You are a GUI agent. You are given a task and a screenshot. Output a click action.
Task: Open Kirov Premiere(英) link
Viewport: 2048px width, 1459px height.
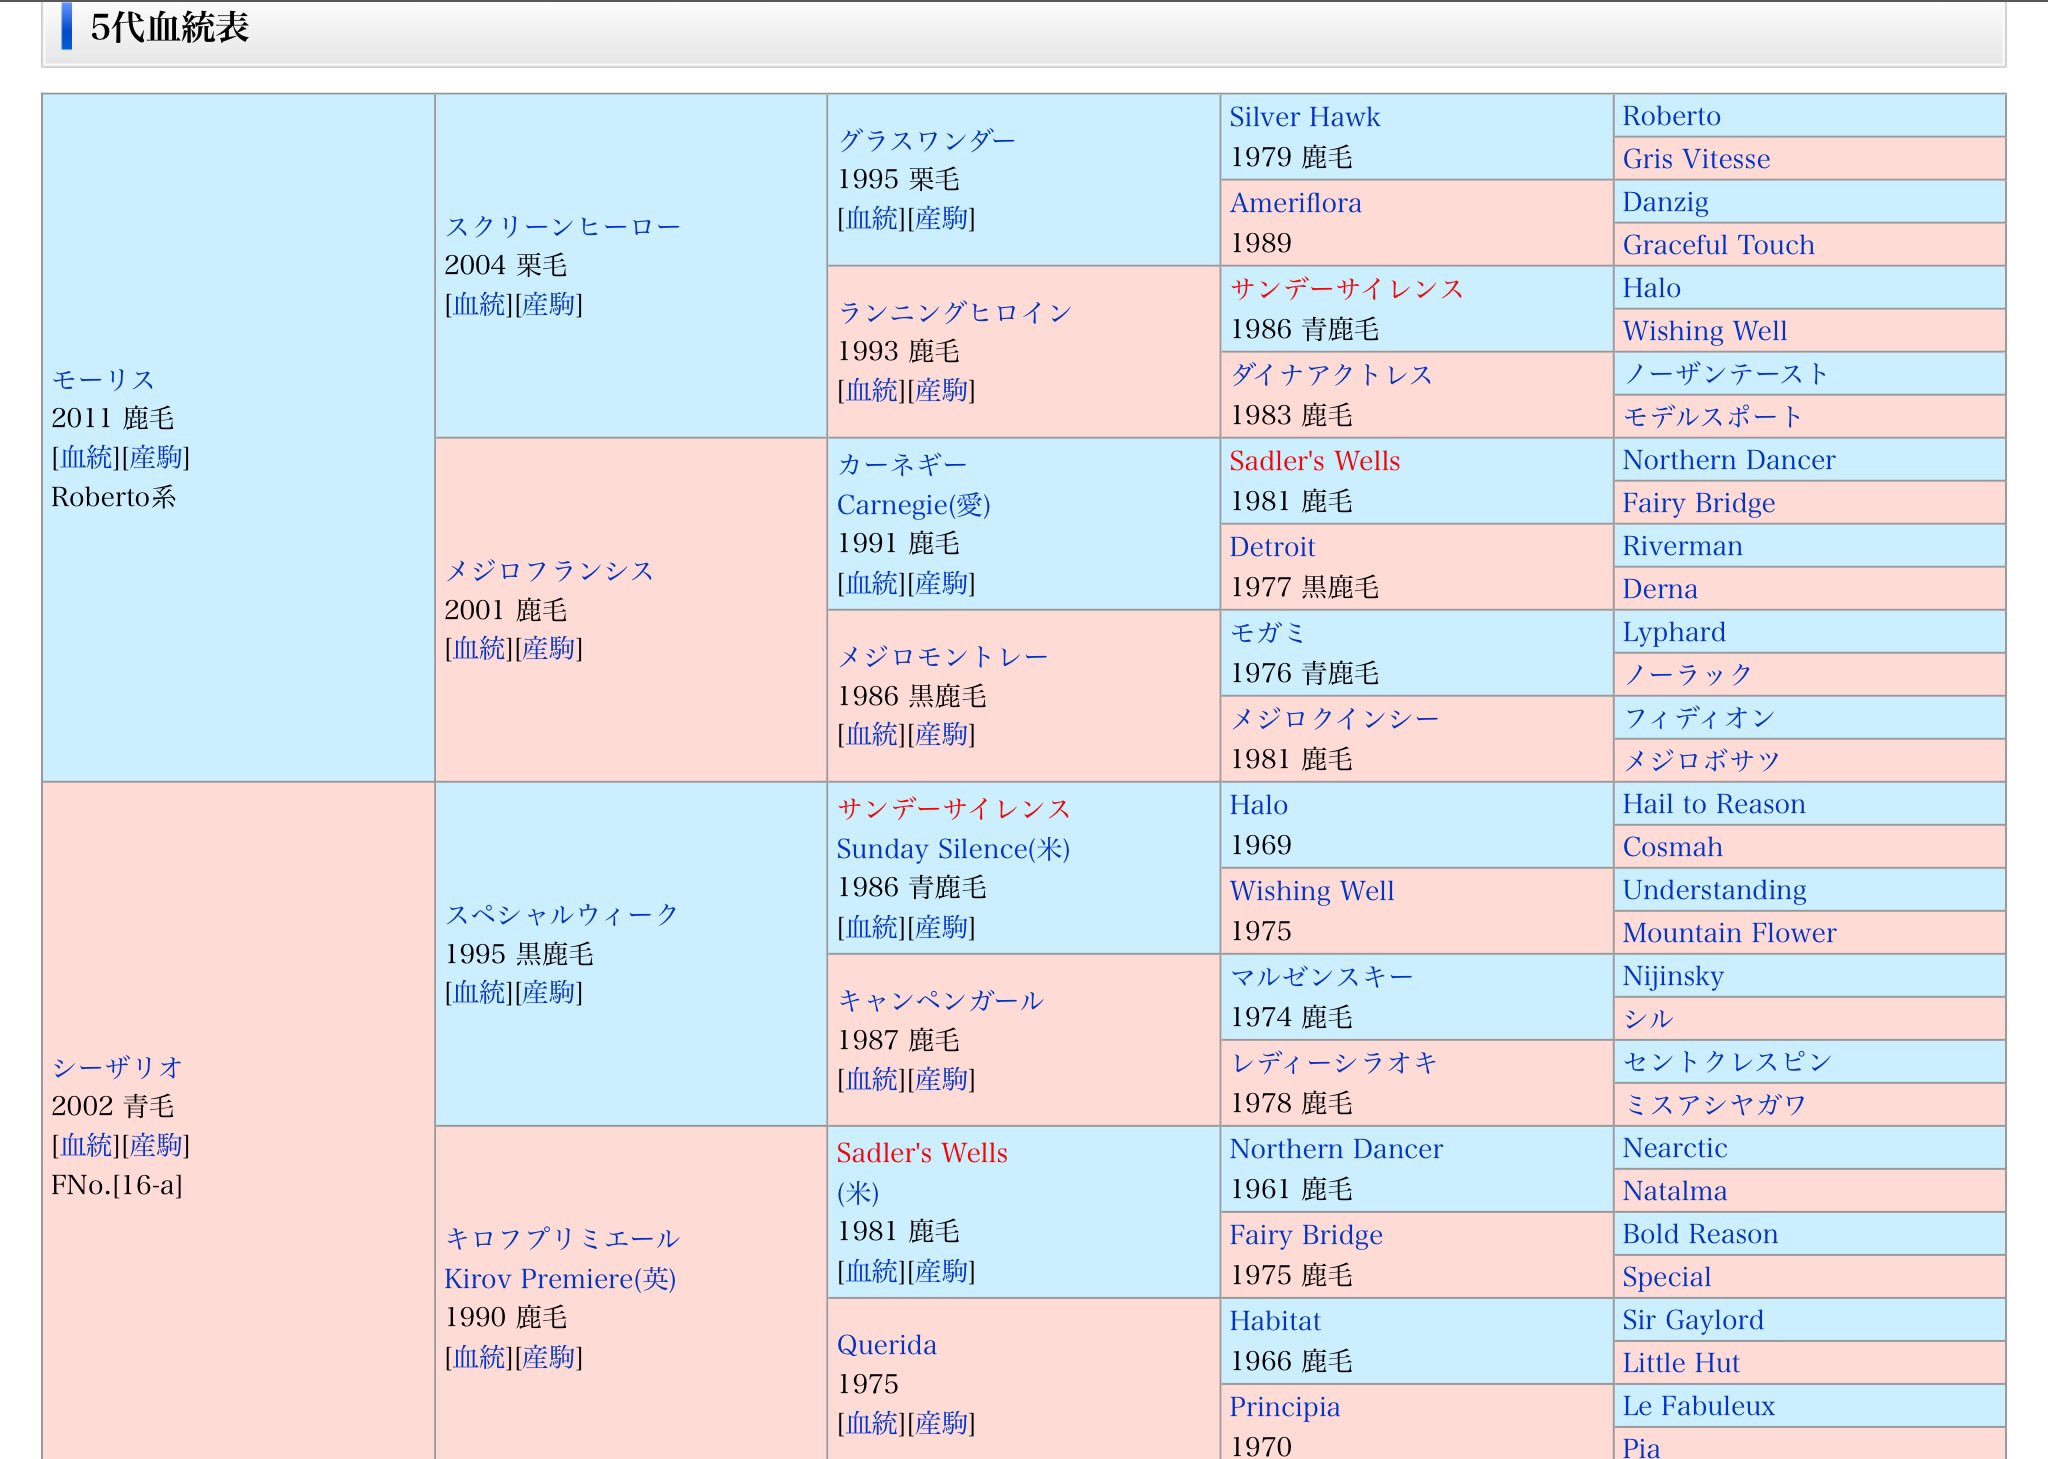(x=560, y=1279)
